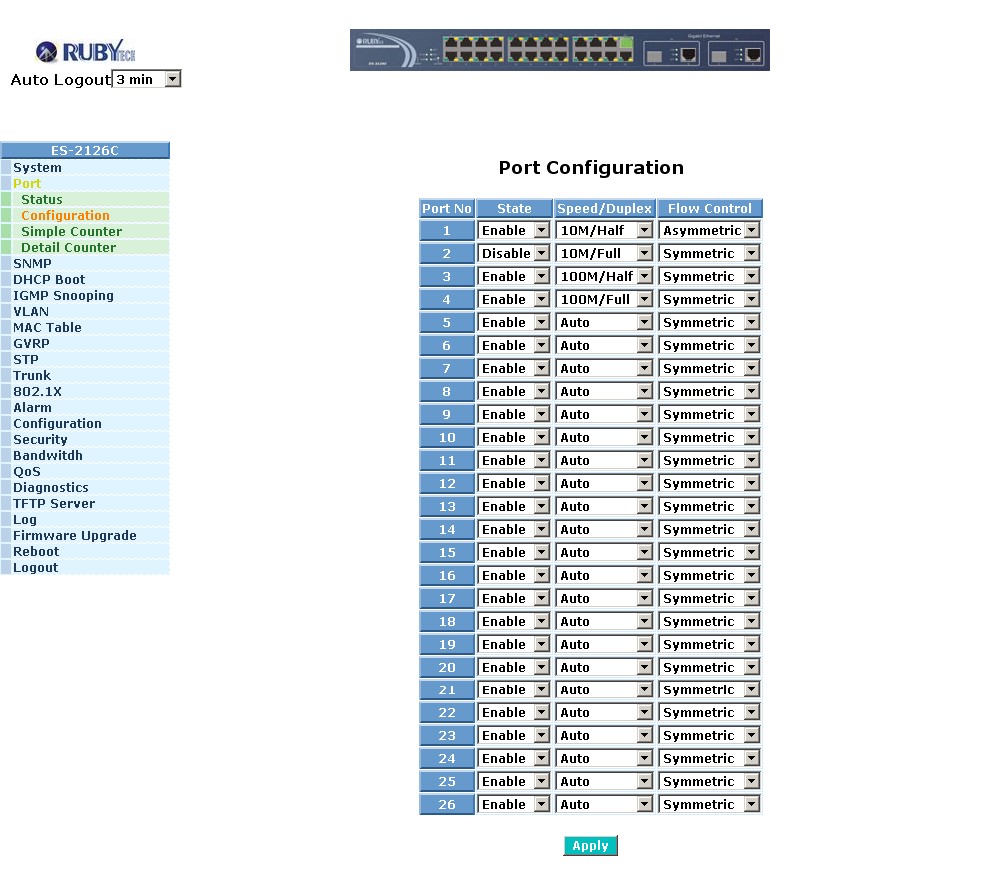Click port number 26 cell
This screenshot has width=996, height=882.
coord(447,804)
